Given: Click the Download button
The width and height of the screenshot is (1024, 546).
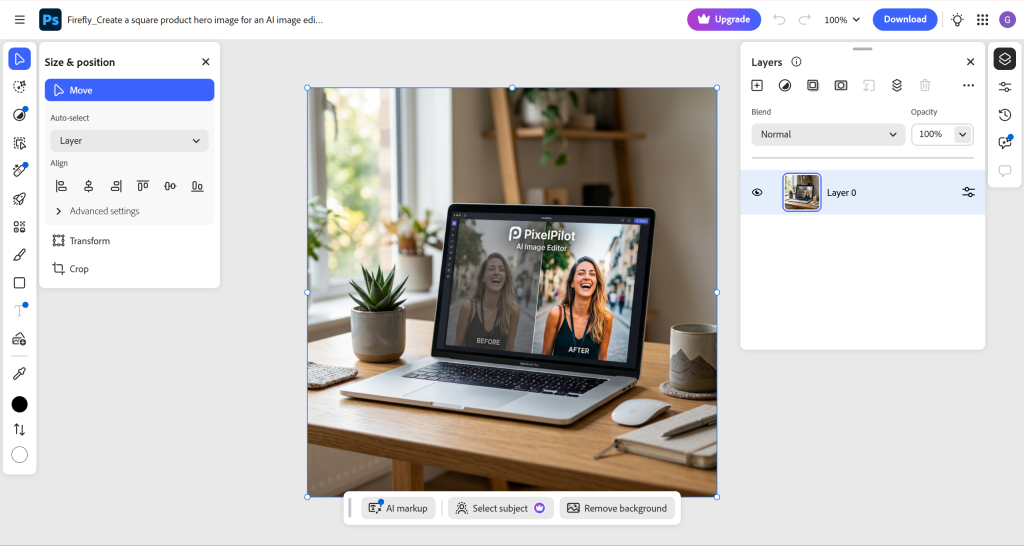Looking at the screenshot, I should [905, 20].
